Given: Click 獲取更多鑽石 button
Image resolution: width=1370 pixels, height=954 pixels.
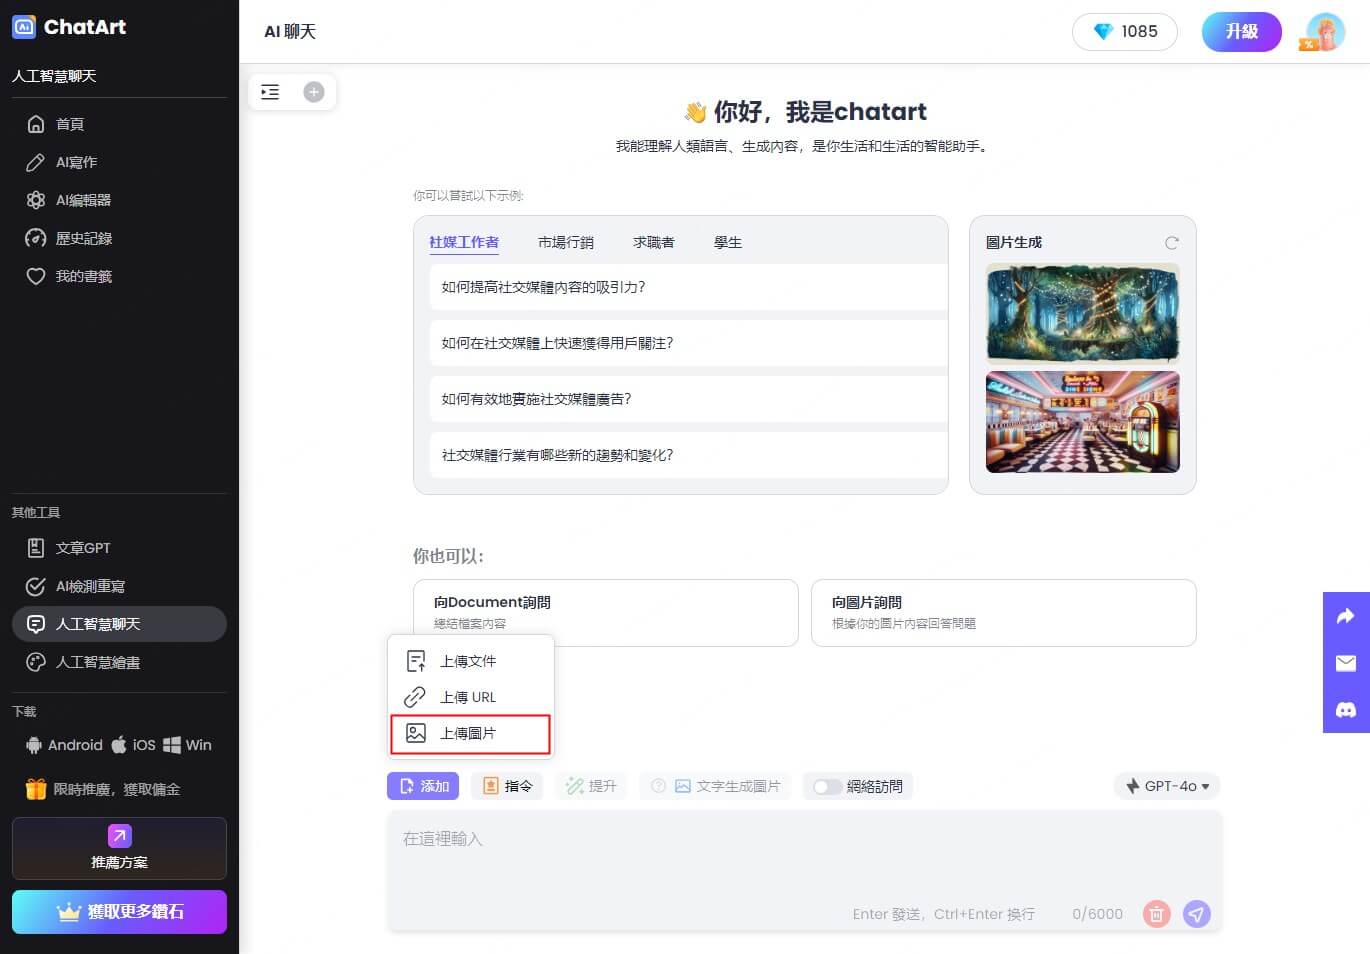Looking at the screenshot, I should coord(119,912).
